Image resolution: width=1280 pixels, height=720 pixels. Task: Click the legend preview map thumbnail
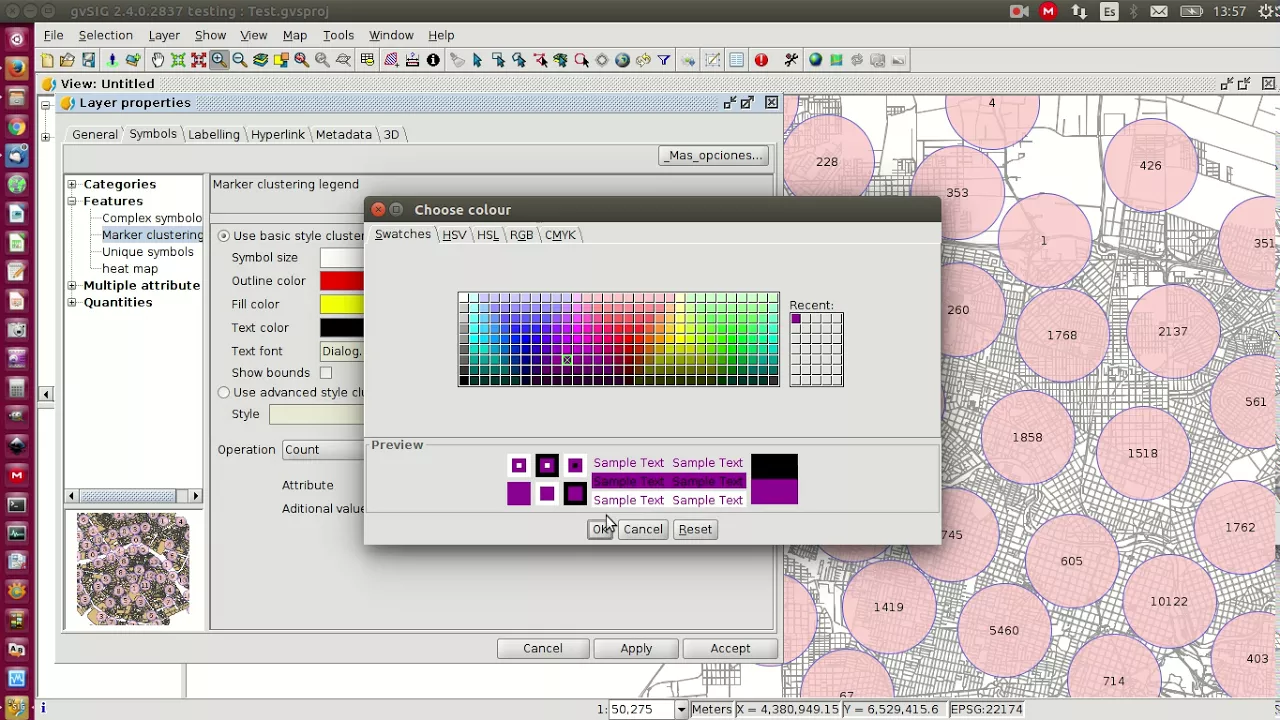133,568
